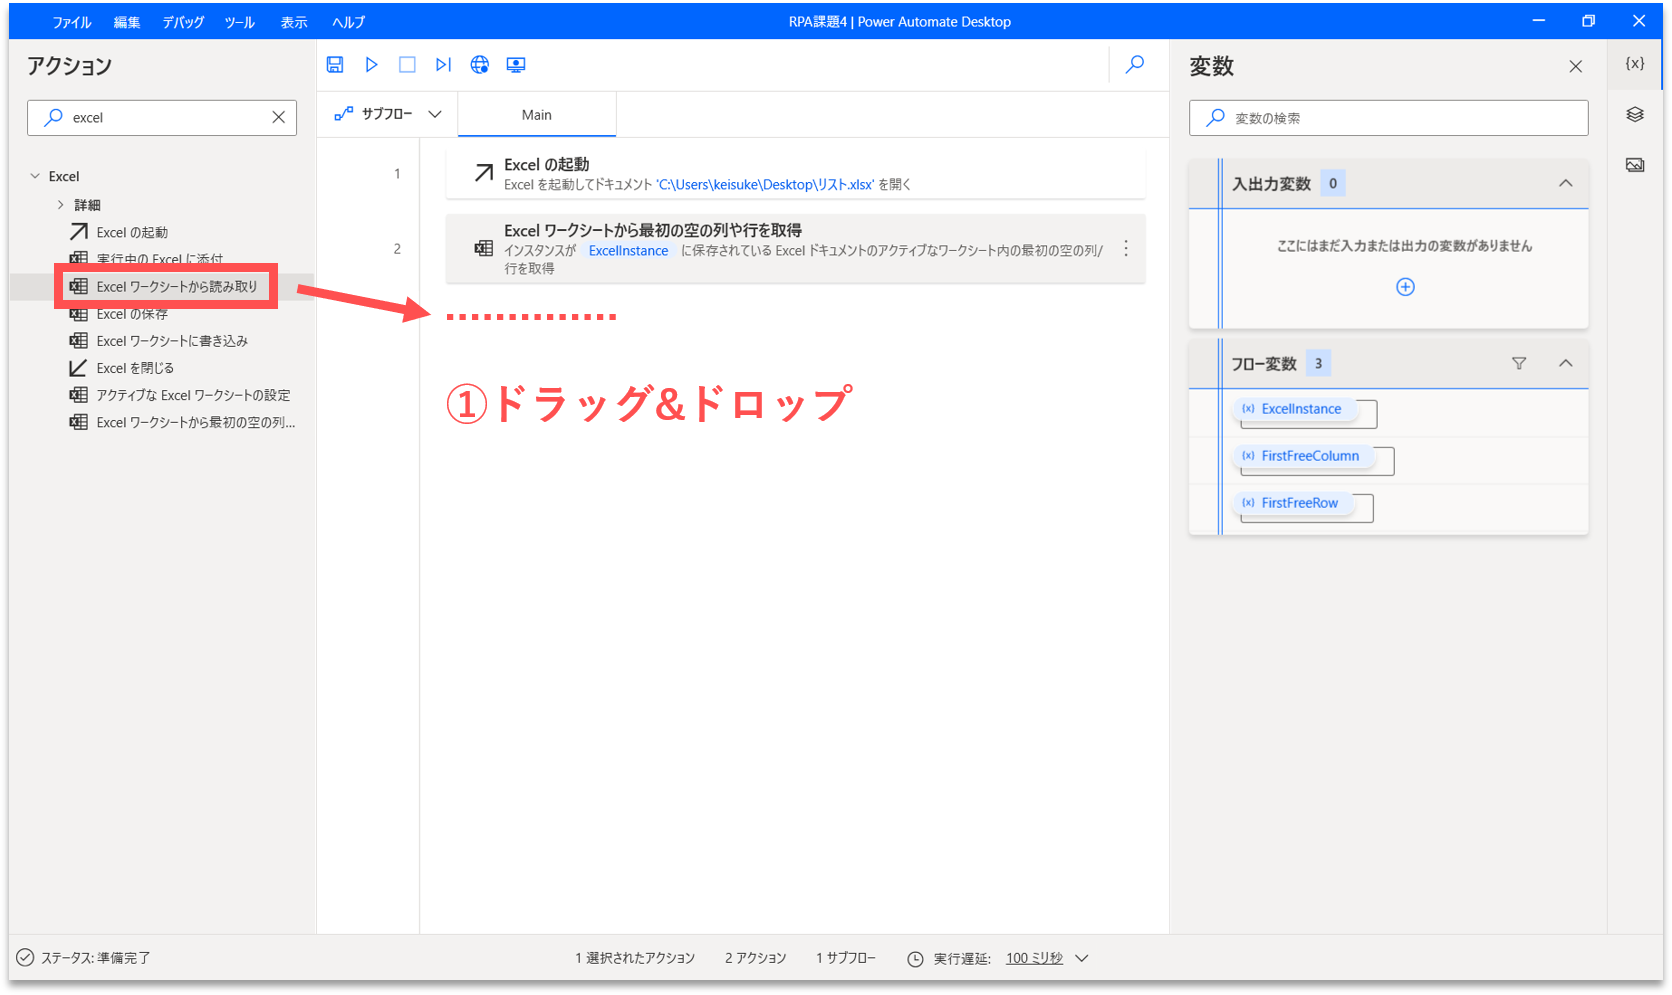This screenshot has height=995, width=1672.
Task: Clear the 'excel' action search text
Action: [x=278, y=118]
